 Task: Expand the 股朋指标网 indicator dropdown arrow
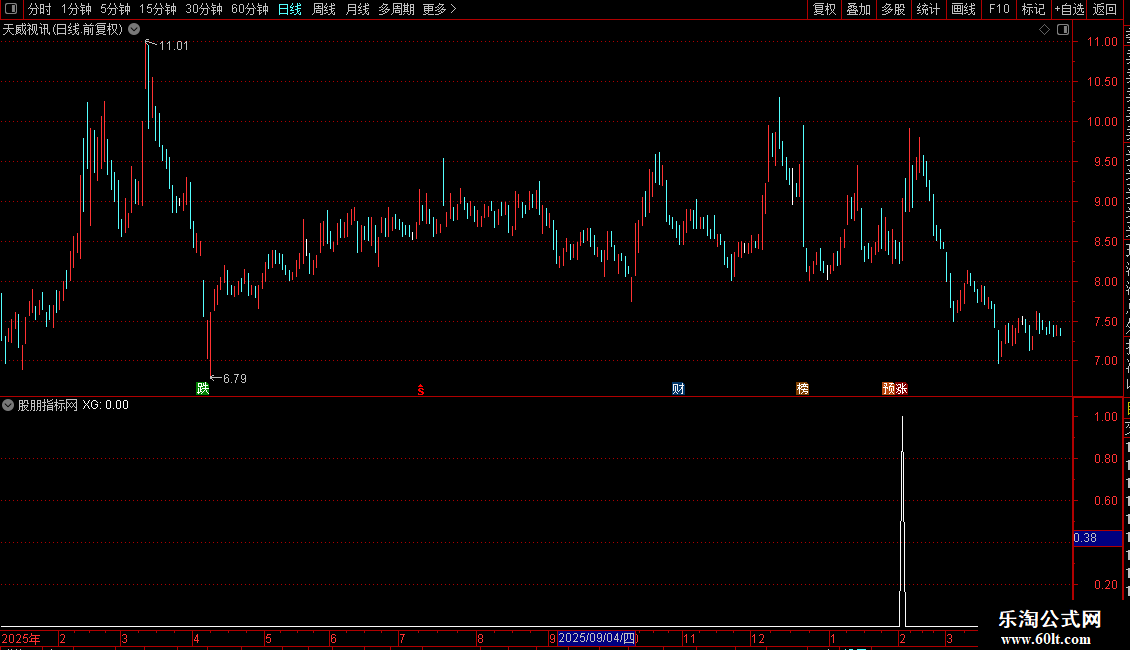[x=8, y=405]
